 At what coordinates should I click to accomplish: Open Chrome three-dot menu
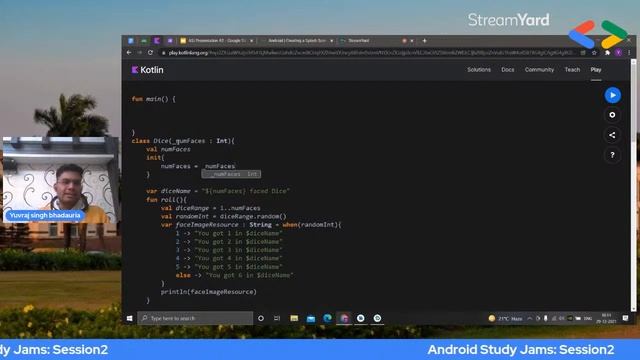point(629,53)
